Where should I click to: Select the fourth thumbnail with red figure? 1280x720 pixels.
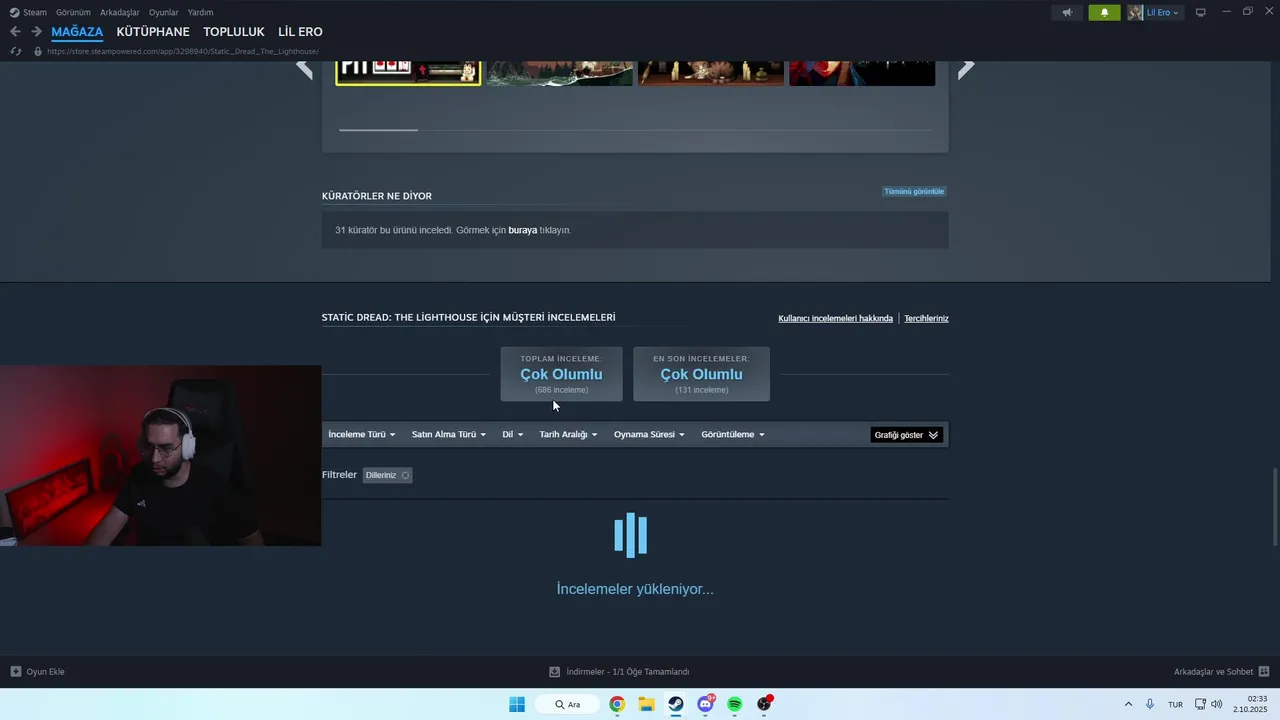862,72
